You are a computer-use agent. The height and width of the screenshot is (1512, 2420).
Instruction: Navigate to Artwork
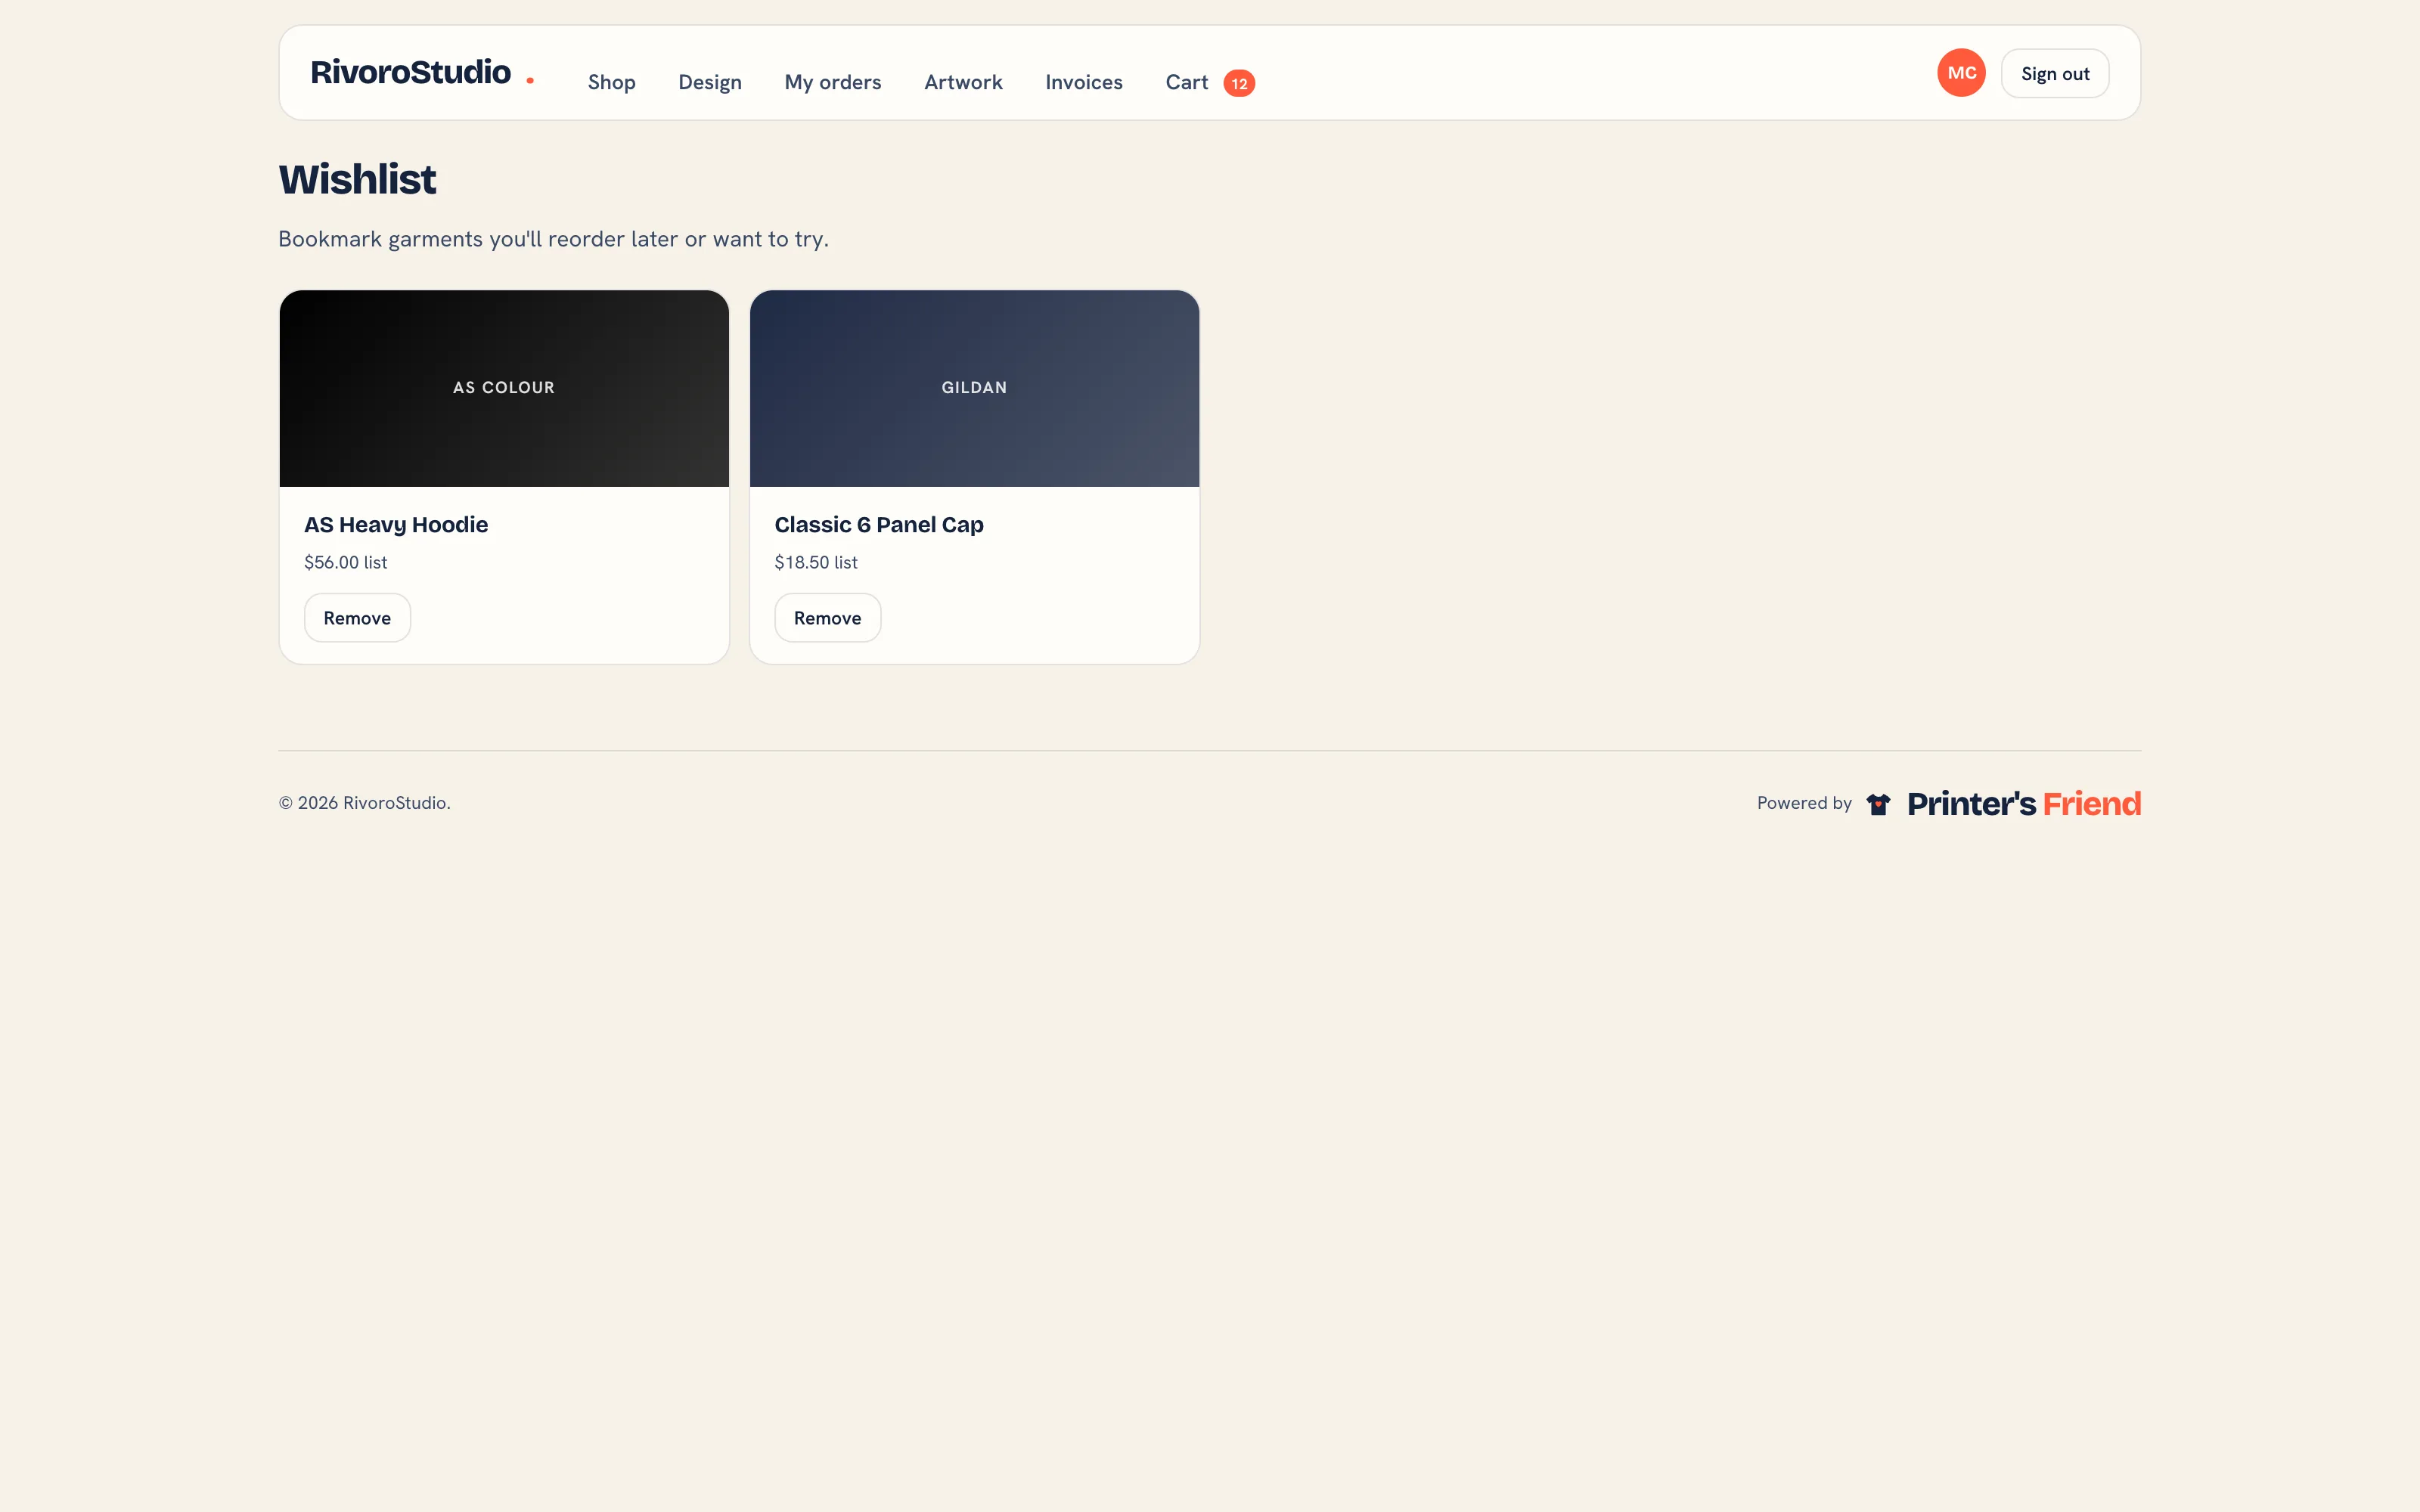pyautogui.click(x=963, y=82)
